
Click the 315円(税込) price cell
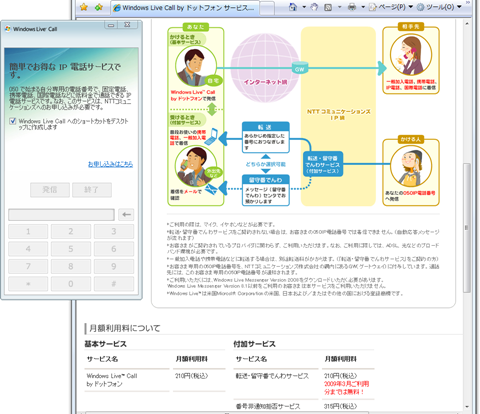[x=340, y=406]
